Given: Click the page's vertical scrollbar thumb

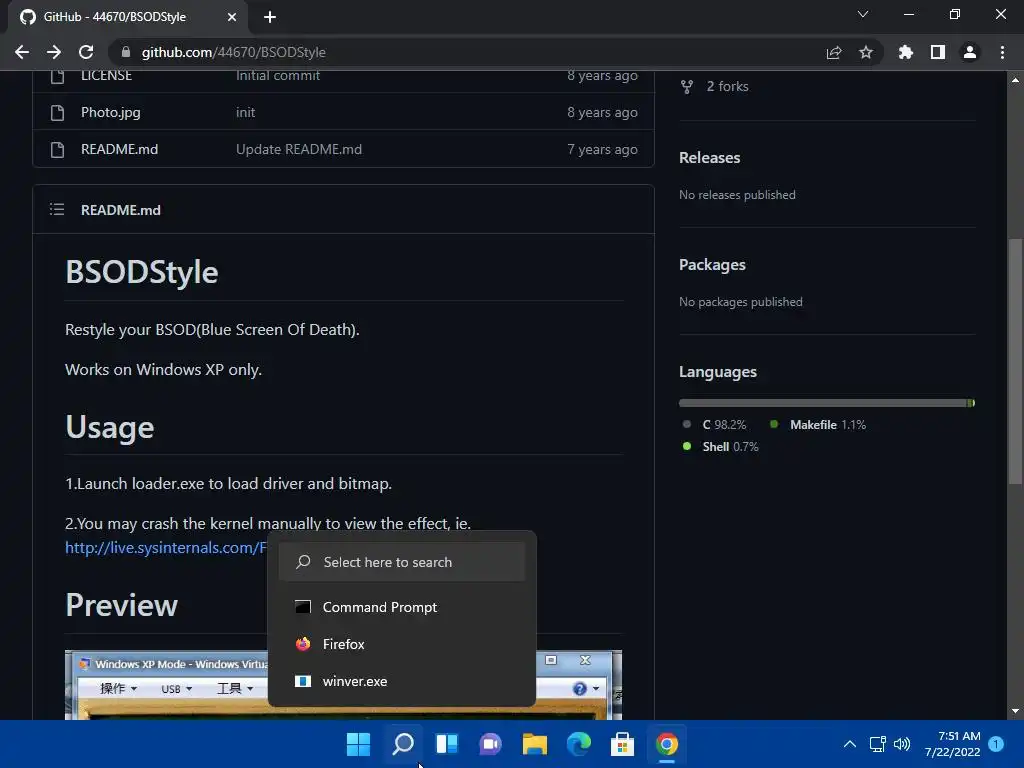Looking at the screenshot, I should pyautogui.click(x=1015, y=361).
